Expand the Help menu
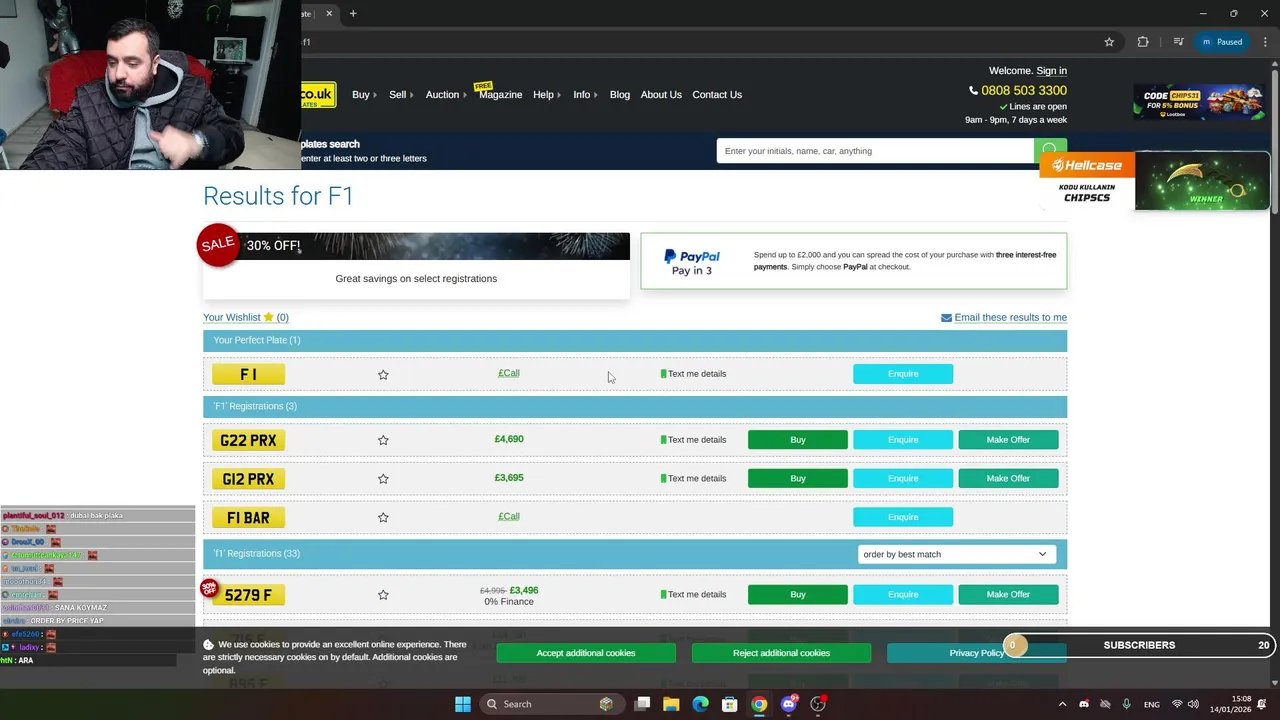The height and width of the screenshot is (720, 1280). [x=547, y=95]
